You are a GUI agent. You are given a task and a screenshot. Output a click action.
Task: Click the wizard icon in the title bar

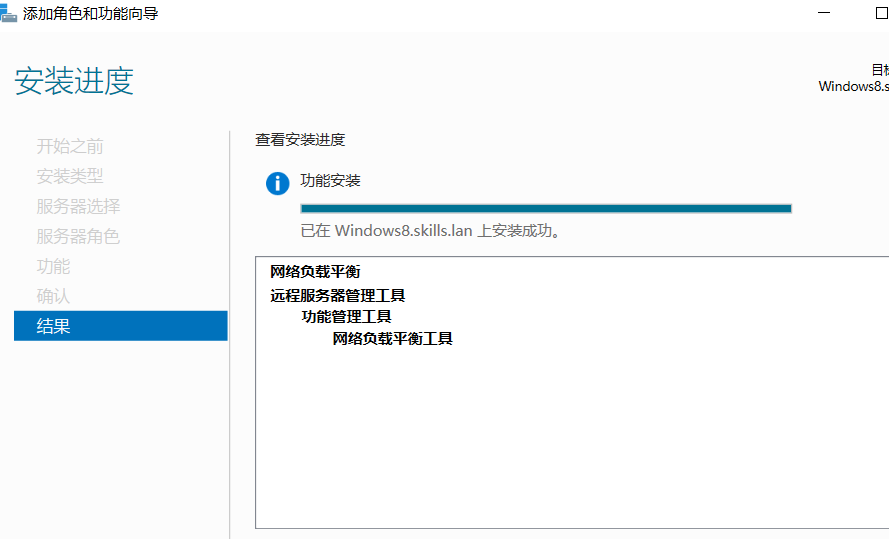tap(8, 13)
